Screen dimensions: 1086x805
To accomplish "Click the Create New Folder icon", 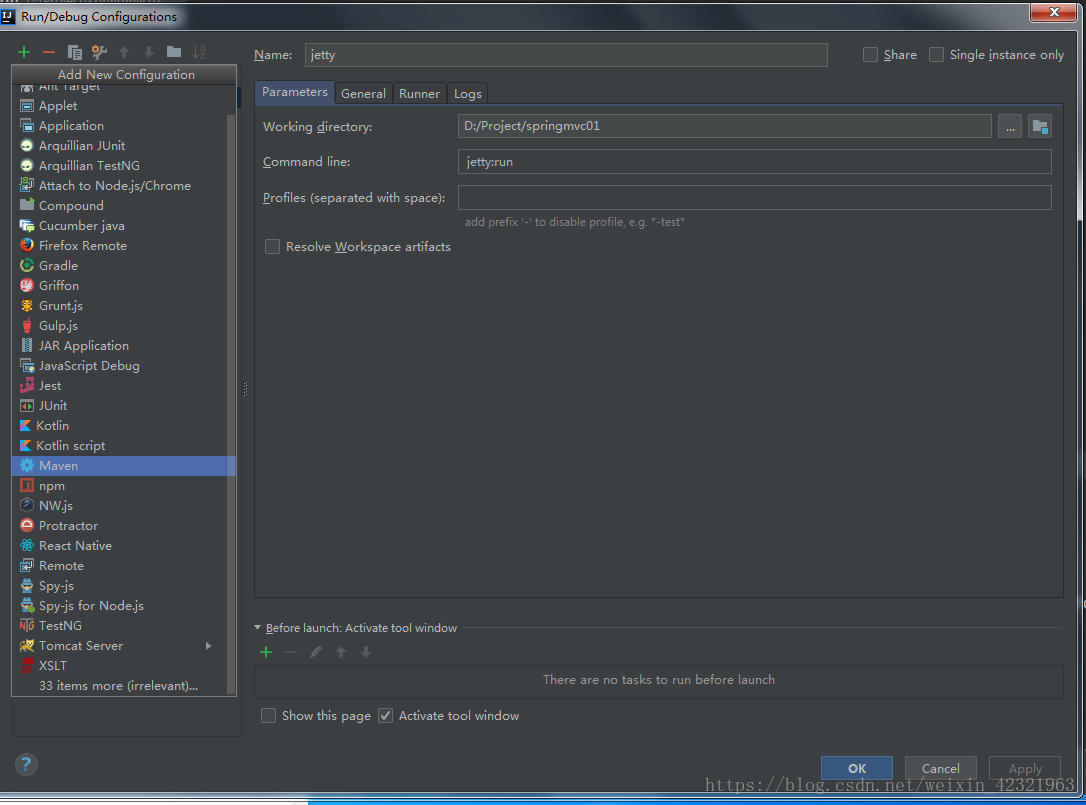I will pos(174,52).
